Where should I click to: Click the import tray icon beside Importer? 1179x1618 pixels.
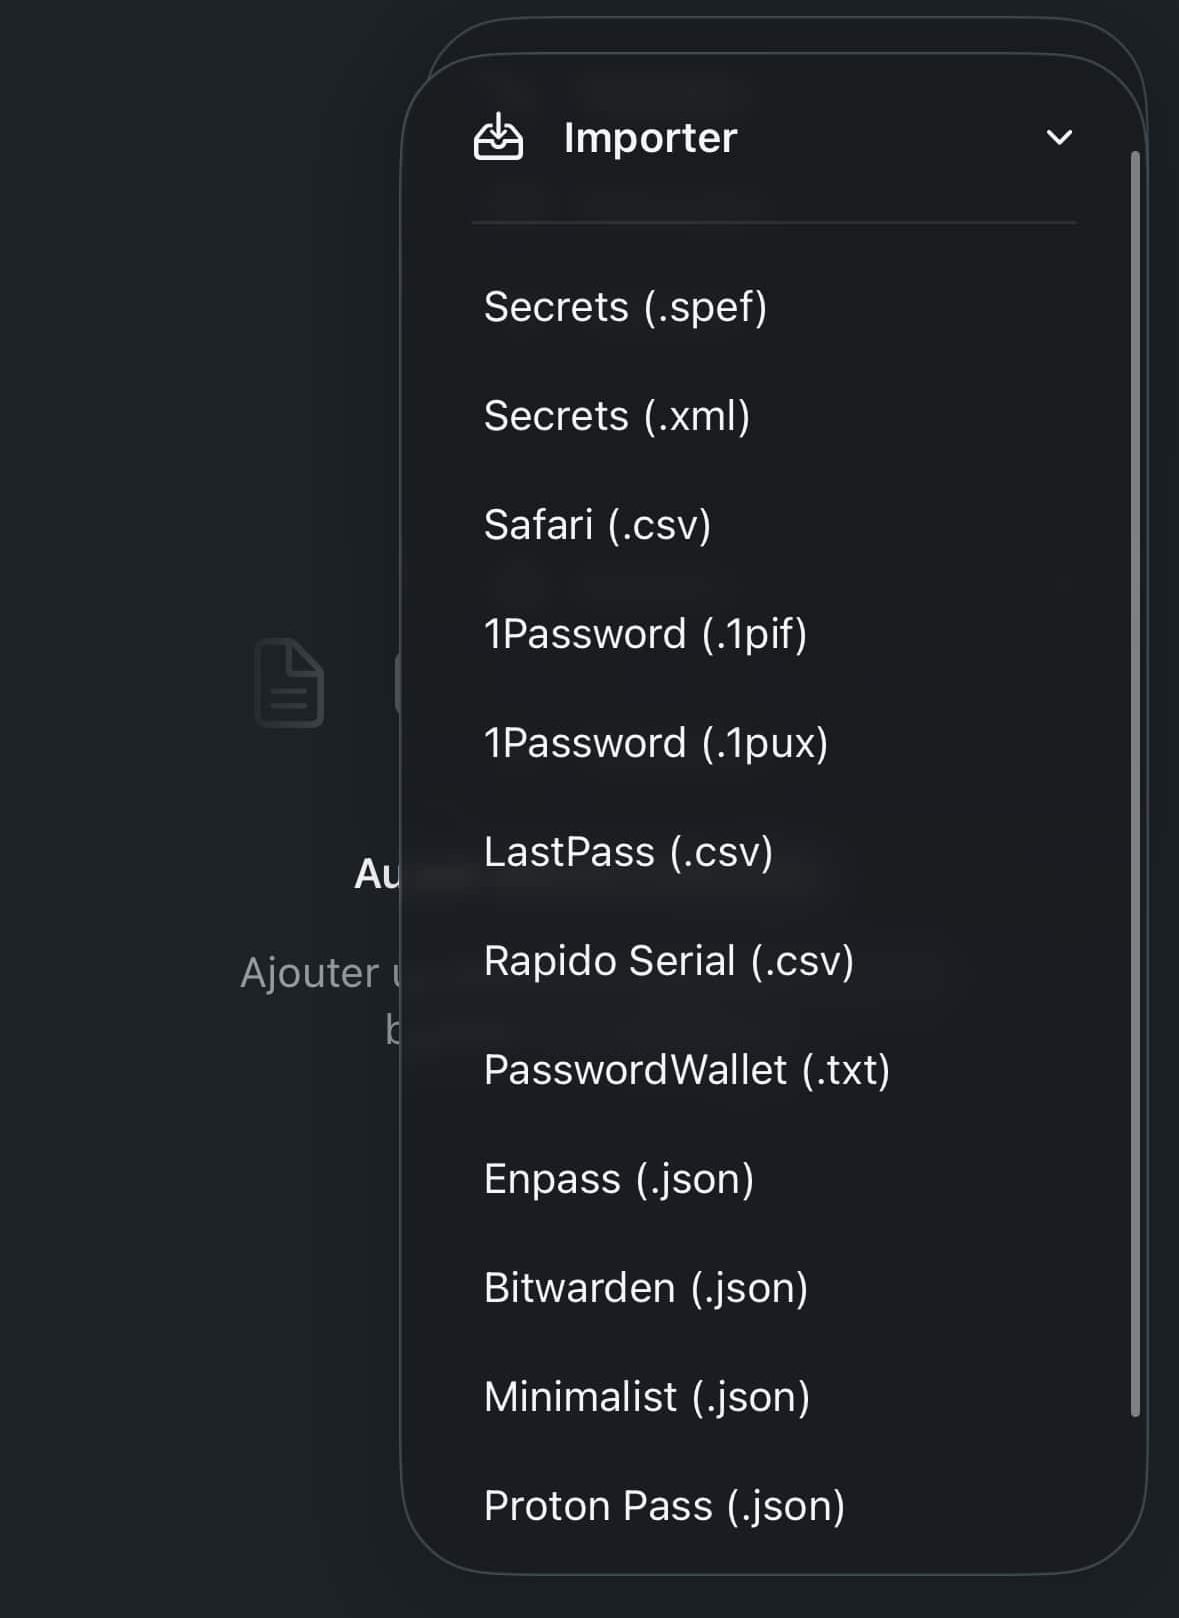point(499,138)
